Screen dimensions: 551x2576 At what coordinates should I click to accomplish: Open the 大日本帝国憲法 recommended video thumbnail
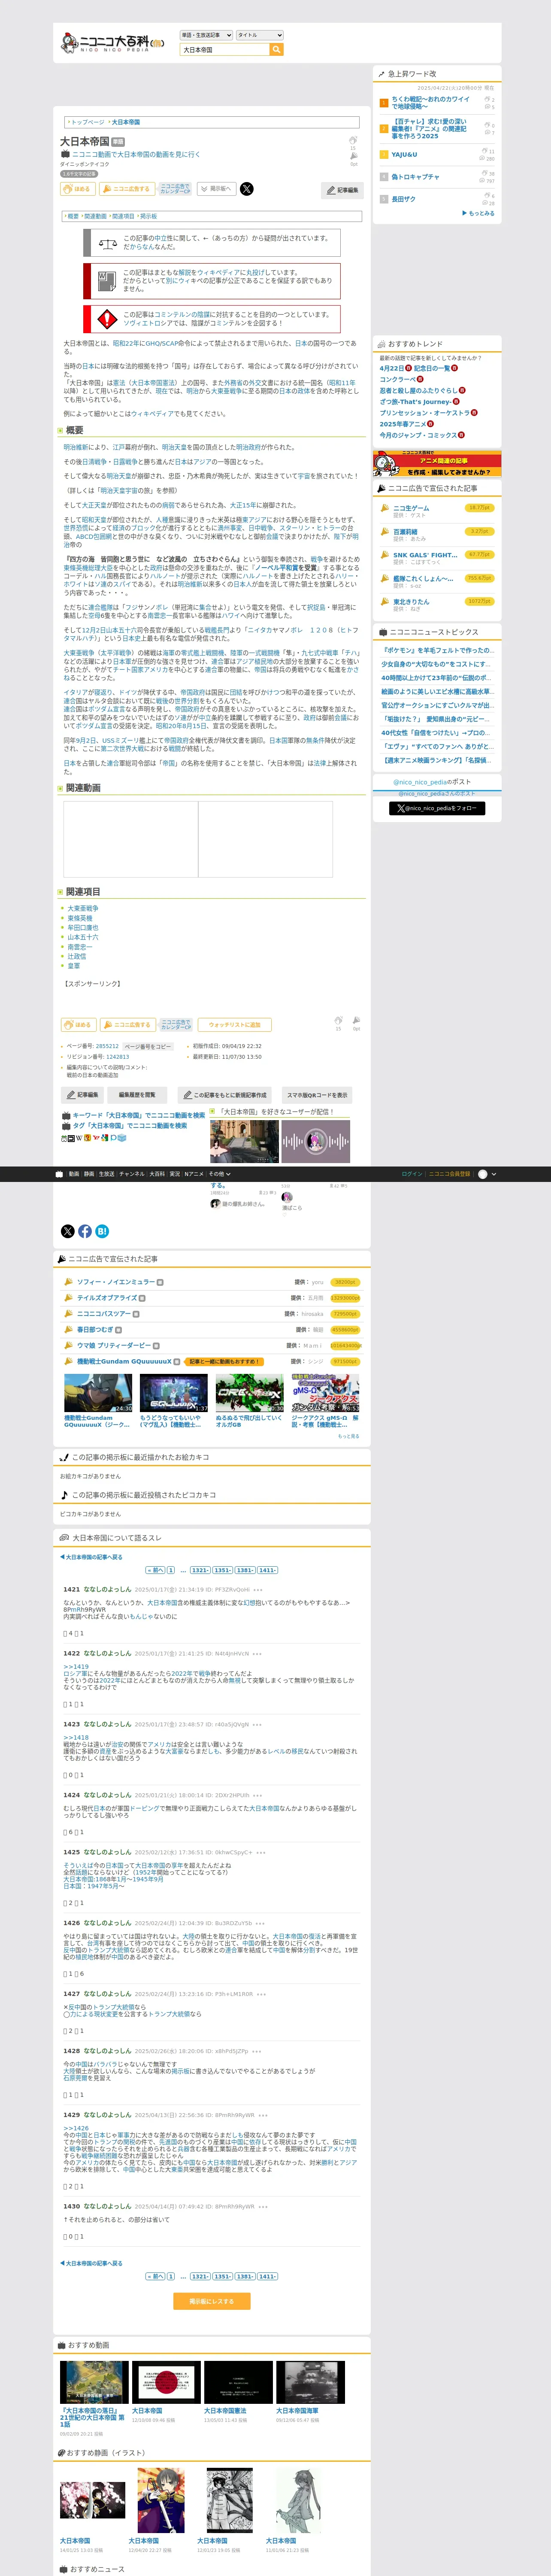coord(238,2382)
